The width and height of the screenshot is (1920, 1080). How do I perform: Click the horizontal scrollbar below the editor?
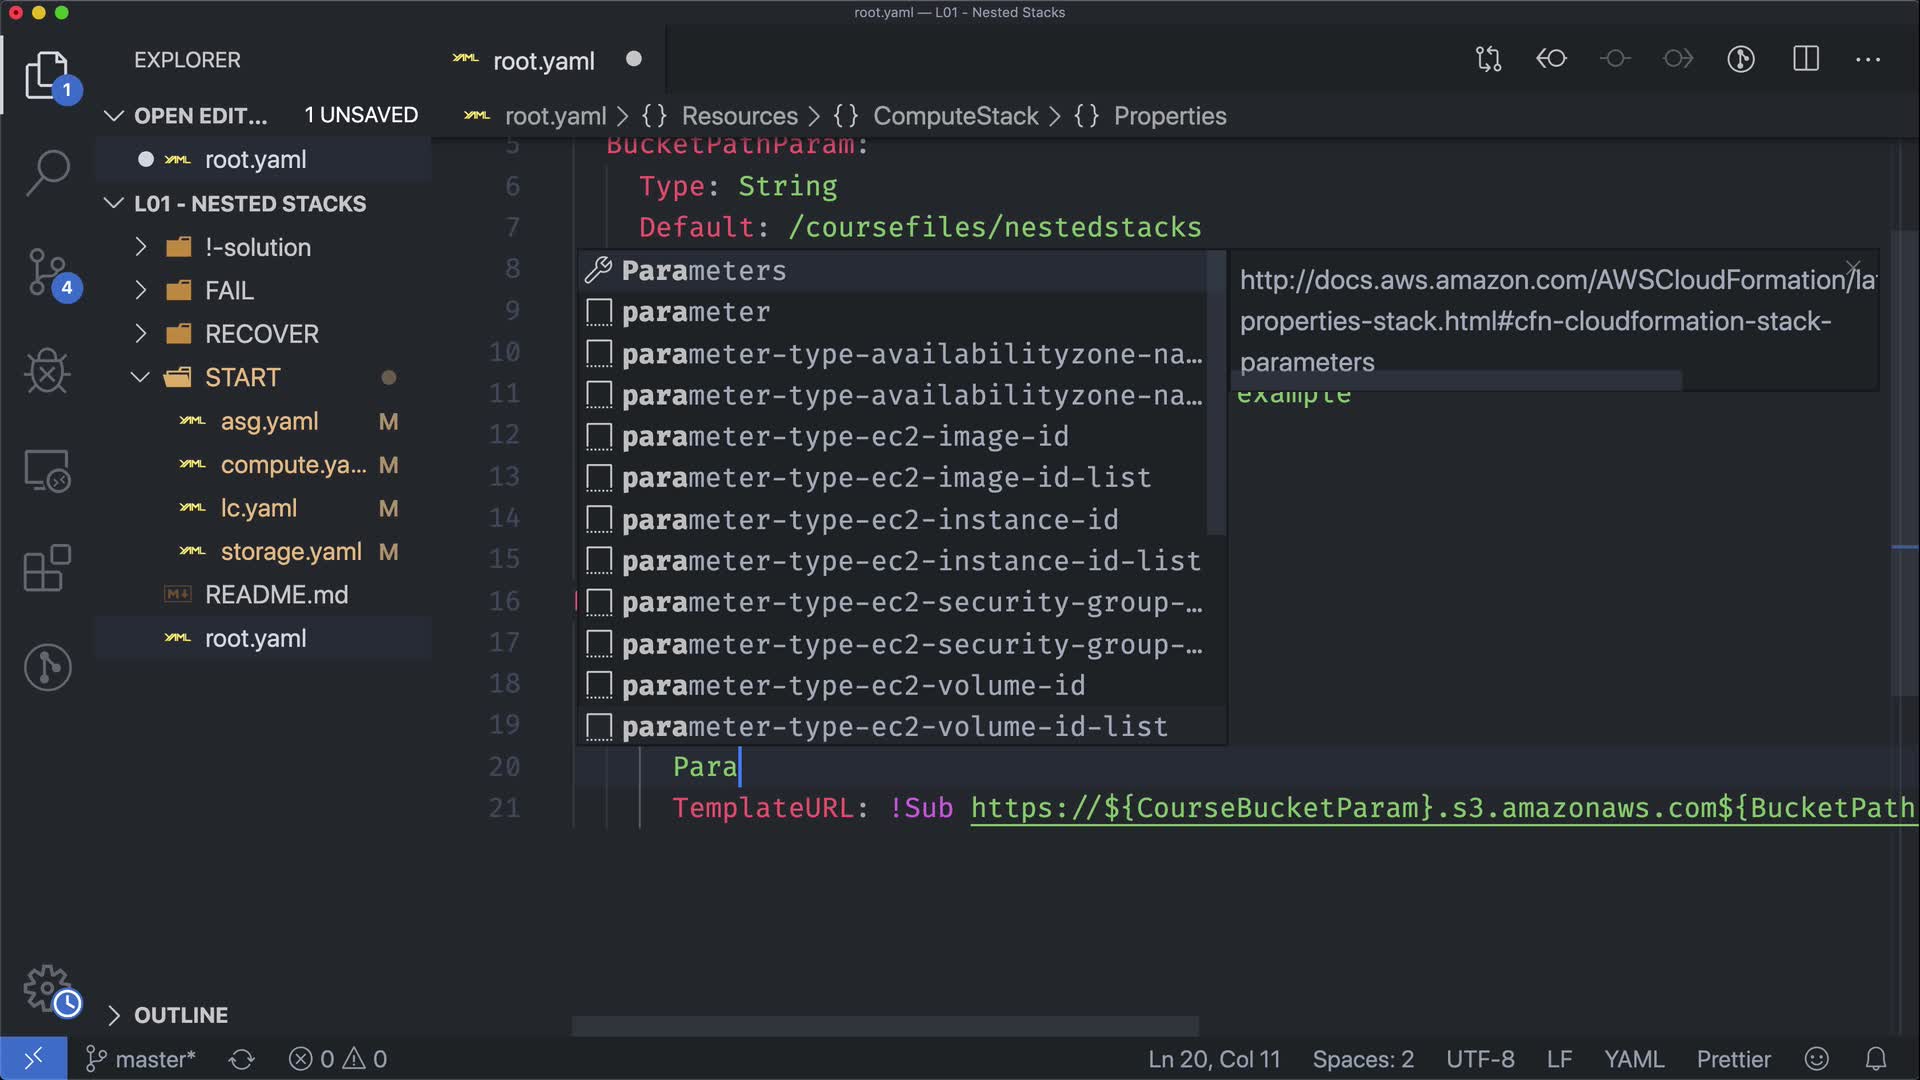pyautogui.click(x=885, y=1026)
